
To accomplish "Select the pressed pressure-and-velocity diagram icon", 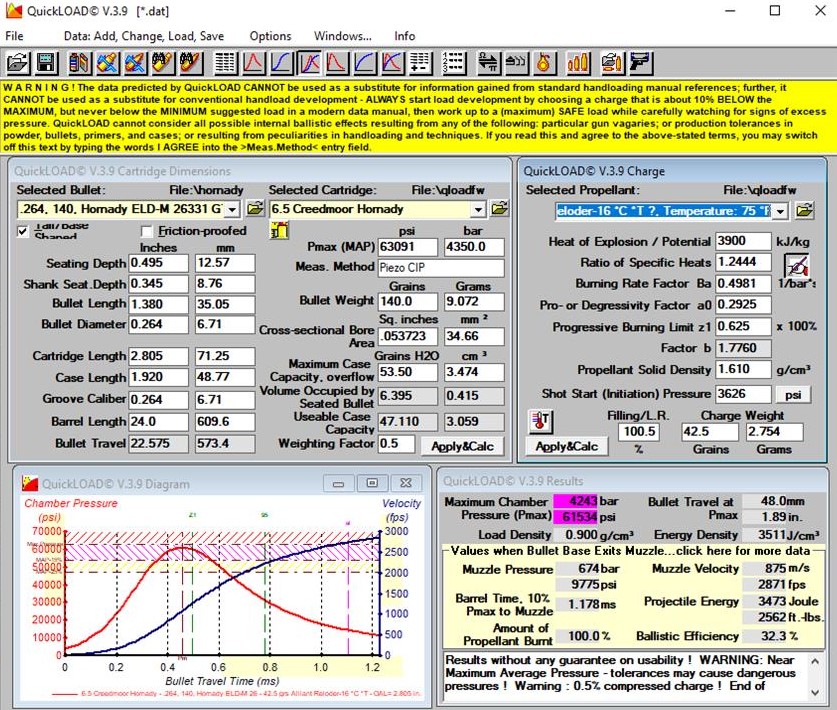I will [309, 63].
